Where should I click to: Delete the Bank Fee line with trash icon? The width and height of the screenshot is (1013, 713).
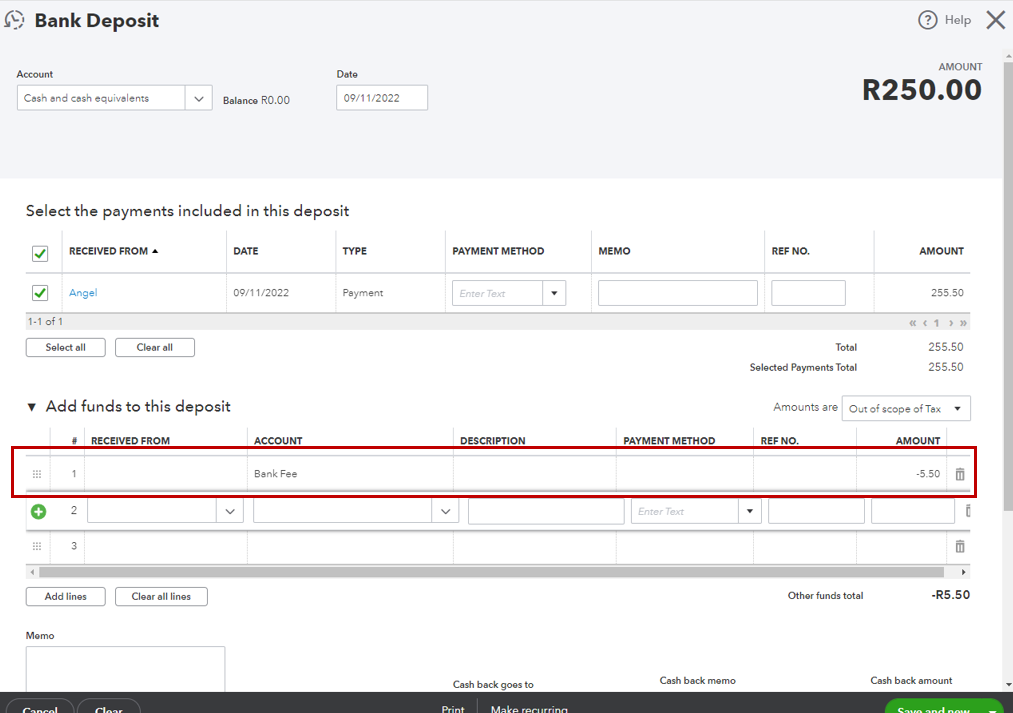pyautogui.click(x=960, y=474)
